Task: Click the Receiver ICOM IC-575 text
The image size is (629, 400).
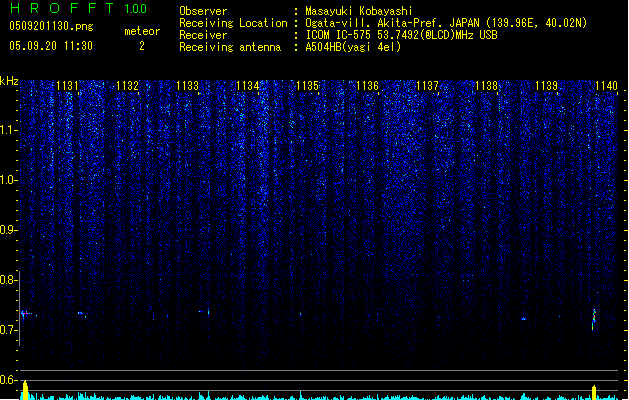Action: tap(402, 35)
